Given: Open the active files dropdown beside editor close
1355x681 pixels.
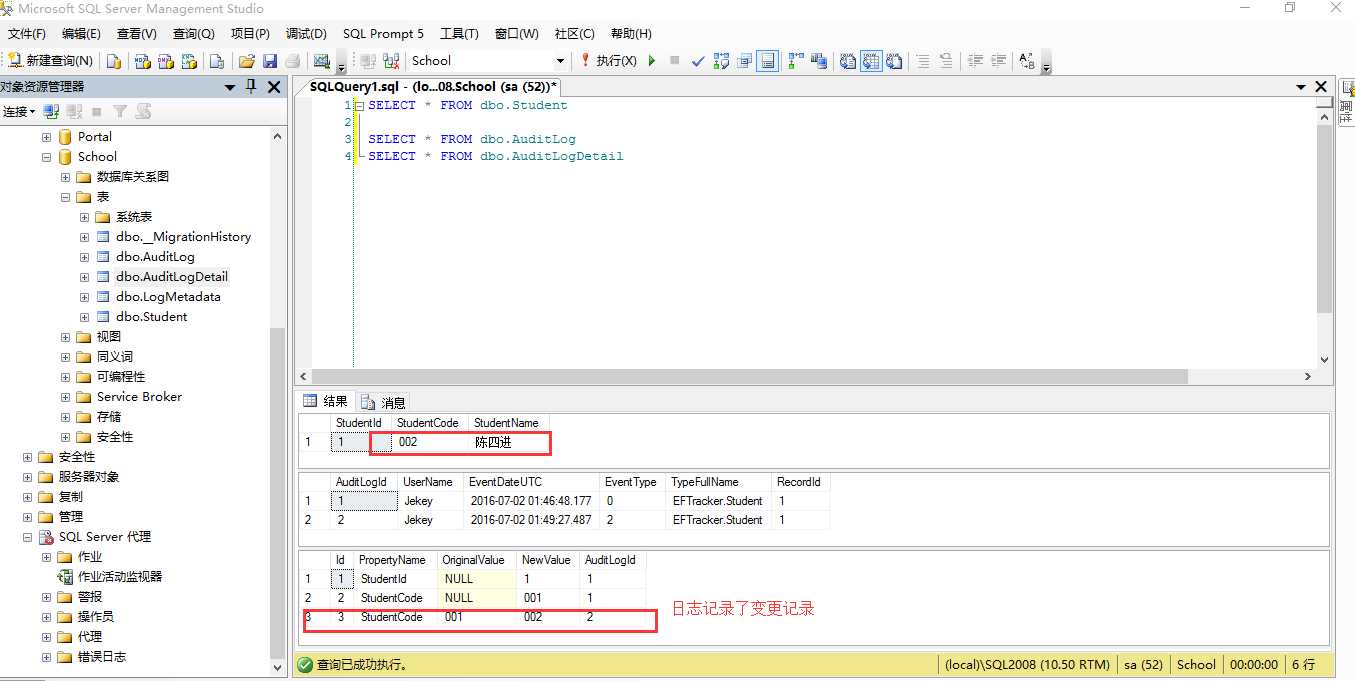Looking at the screenshot, I should (1300, 87).
